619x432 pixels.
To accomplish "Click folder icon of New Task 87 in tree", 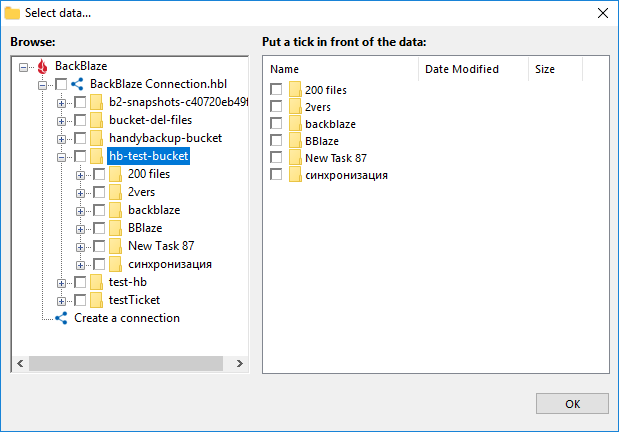I will 115,246.
